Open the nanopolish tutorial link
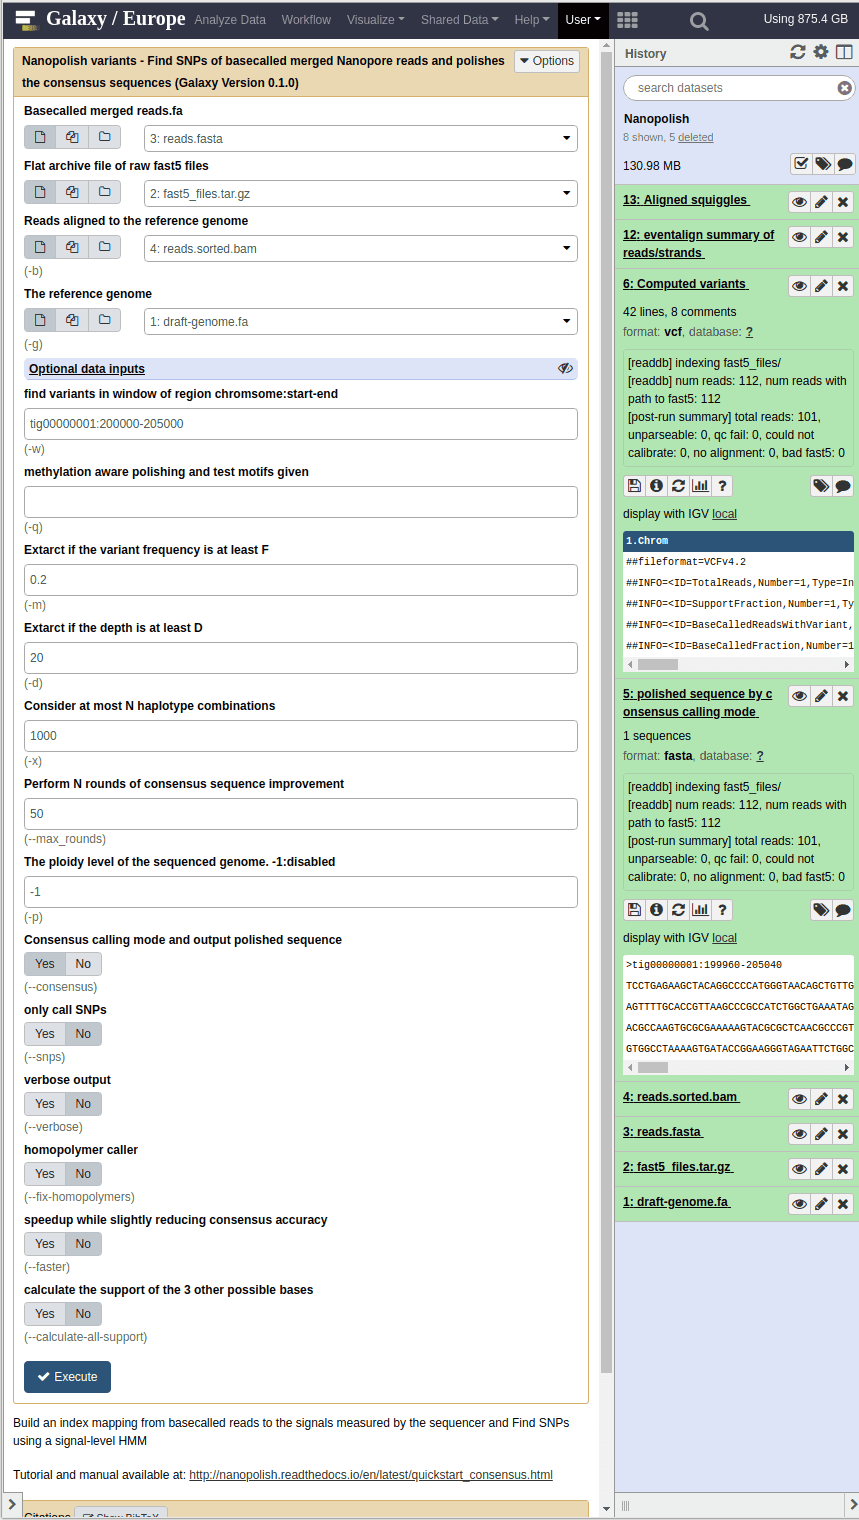 [x=371, y=1475]
